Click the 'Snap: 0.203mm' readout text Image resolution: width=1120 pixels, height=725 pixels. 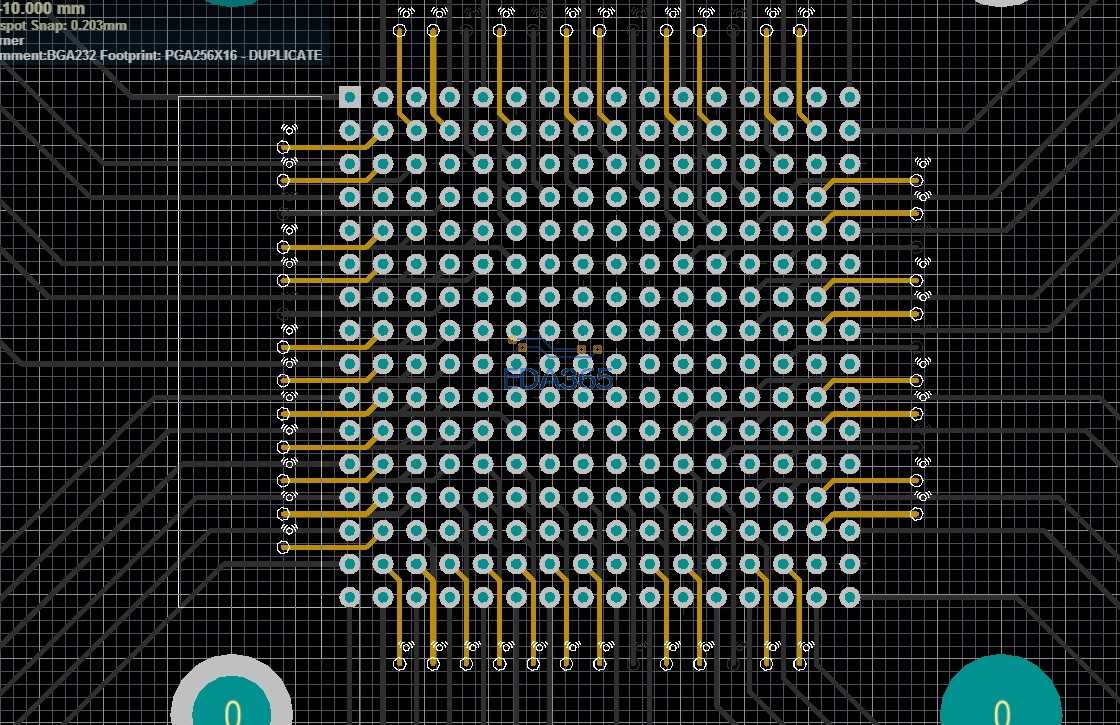79,25
